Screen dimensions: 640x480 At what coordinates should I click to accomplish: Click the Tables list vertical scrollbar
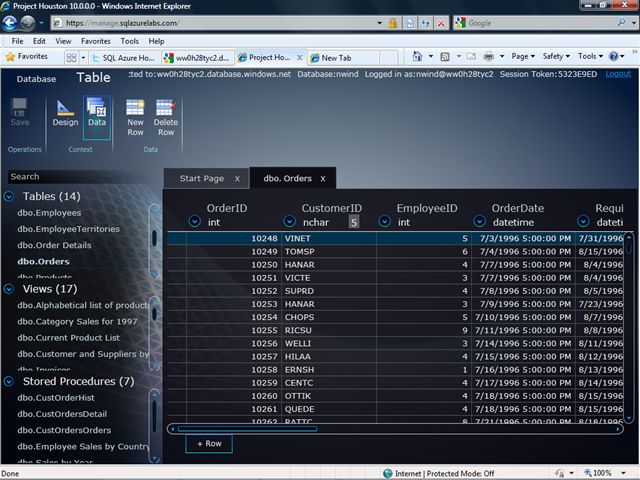154,241
